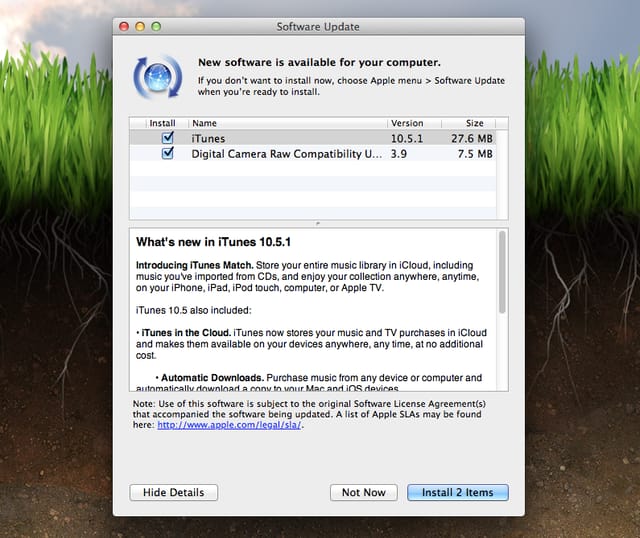Click the "Automatic Downloads." bullet text
This screenshot has height=538, width=640.
coord(213,378)
